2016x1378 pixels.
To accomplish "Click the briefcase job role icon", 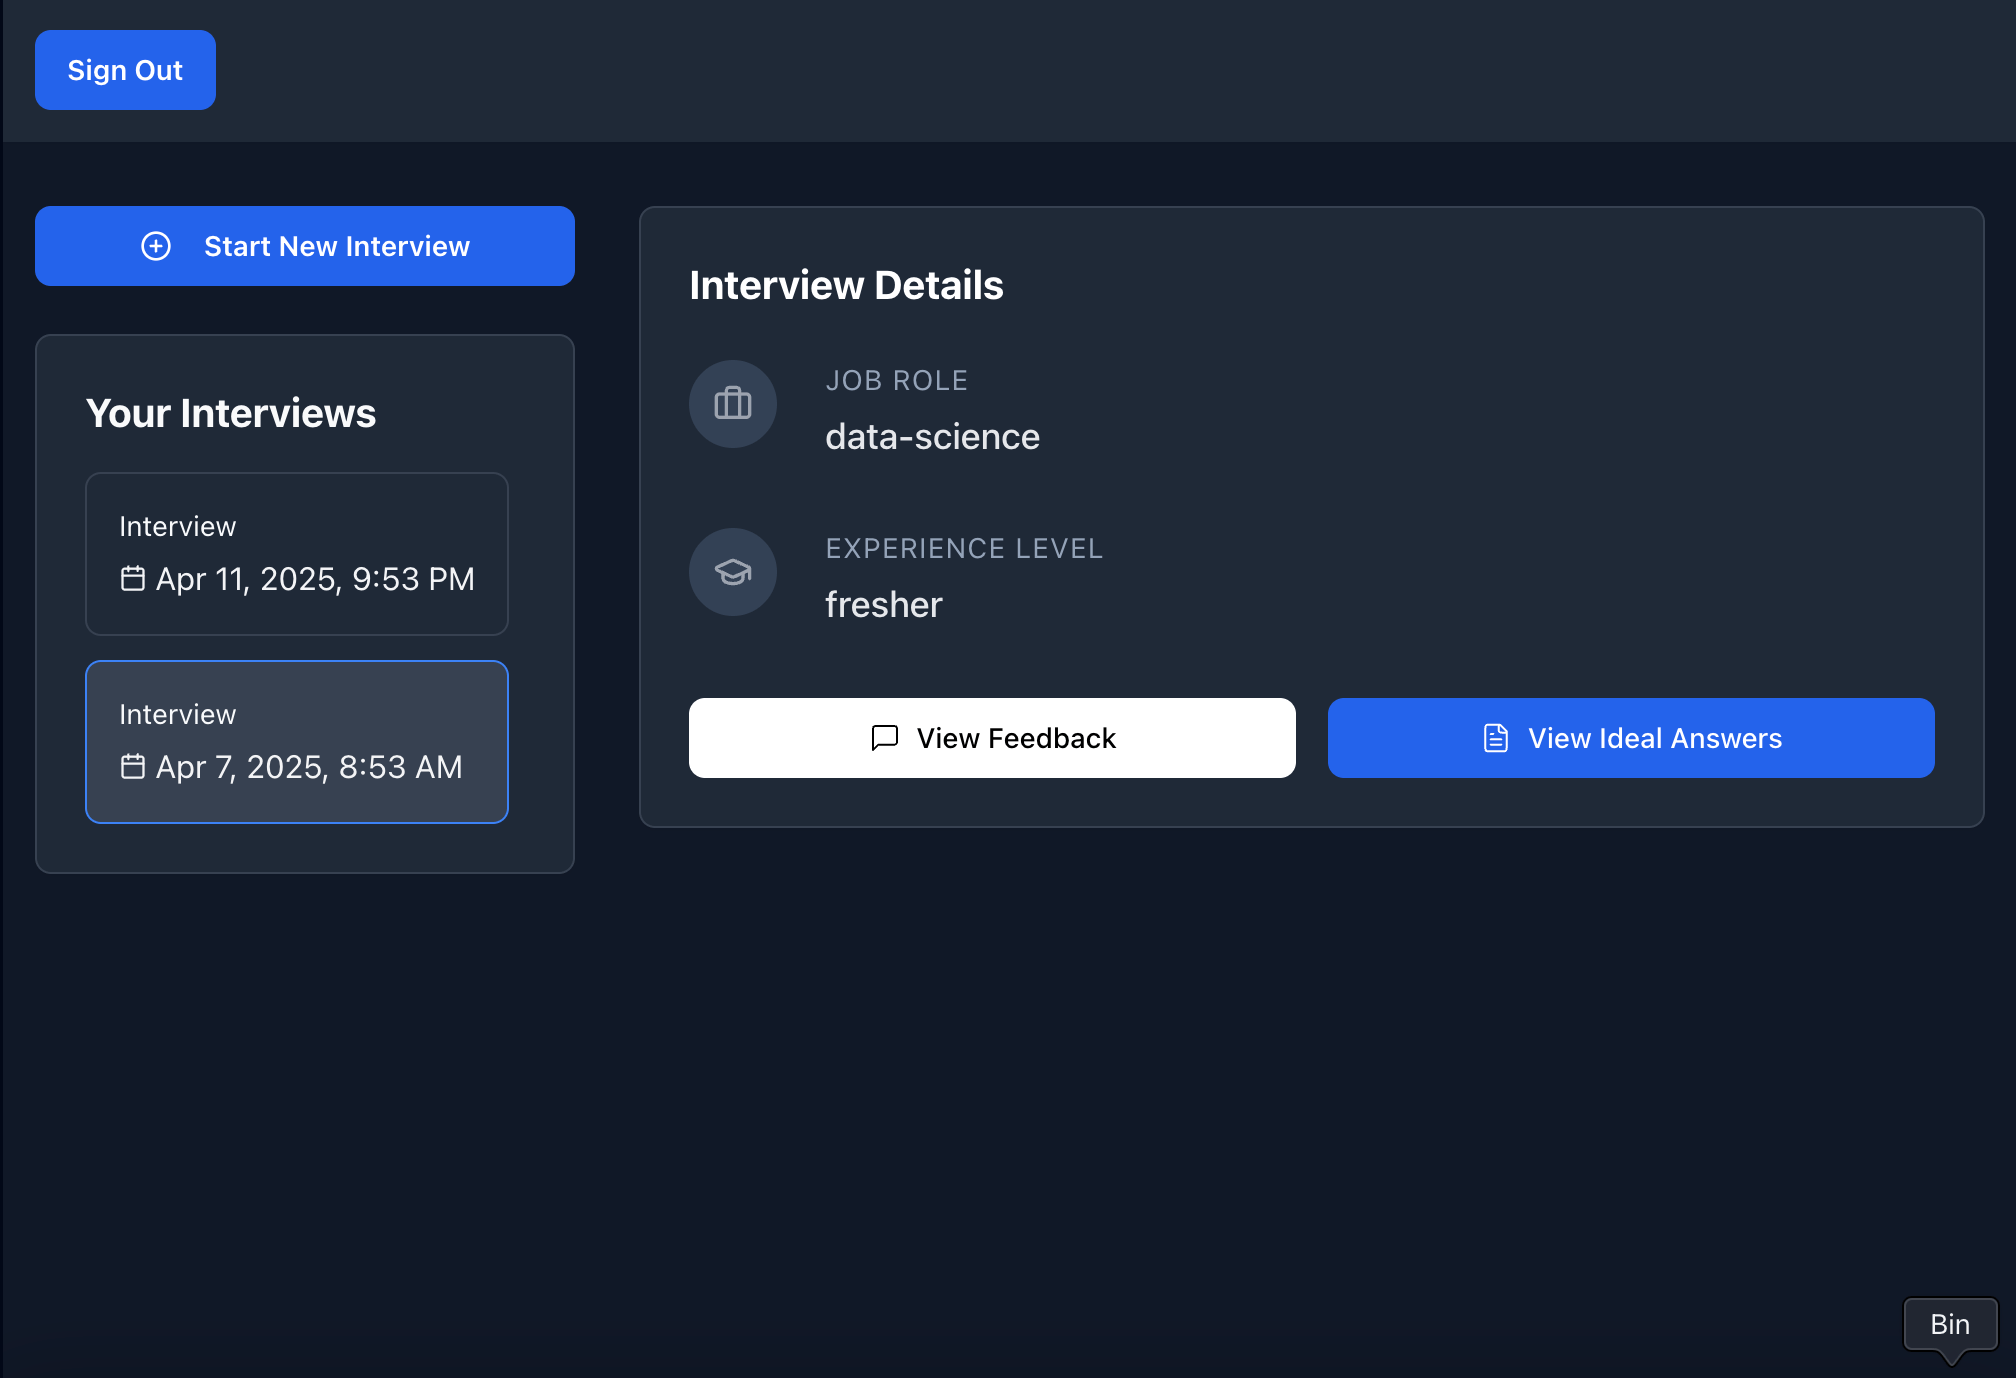I will [733, 404].
